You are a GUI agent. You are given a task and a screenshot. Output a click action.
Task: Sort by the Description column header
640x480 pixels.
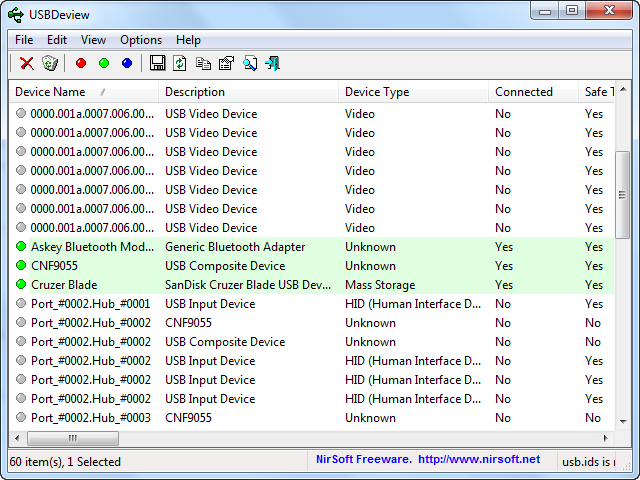(x=248, y=92)
